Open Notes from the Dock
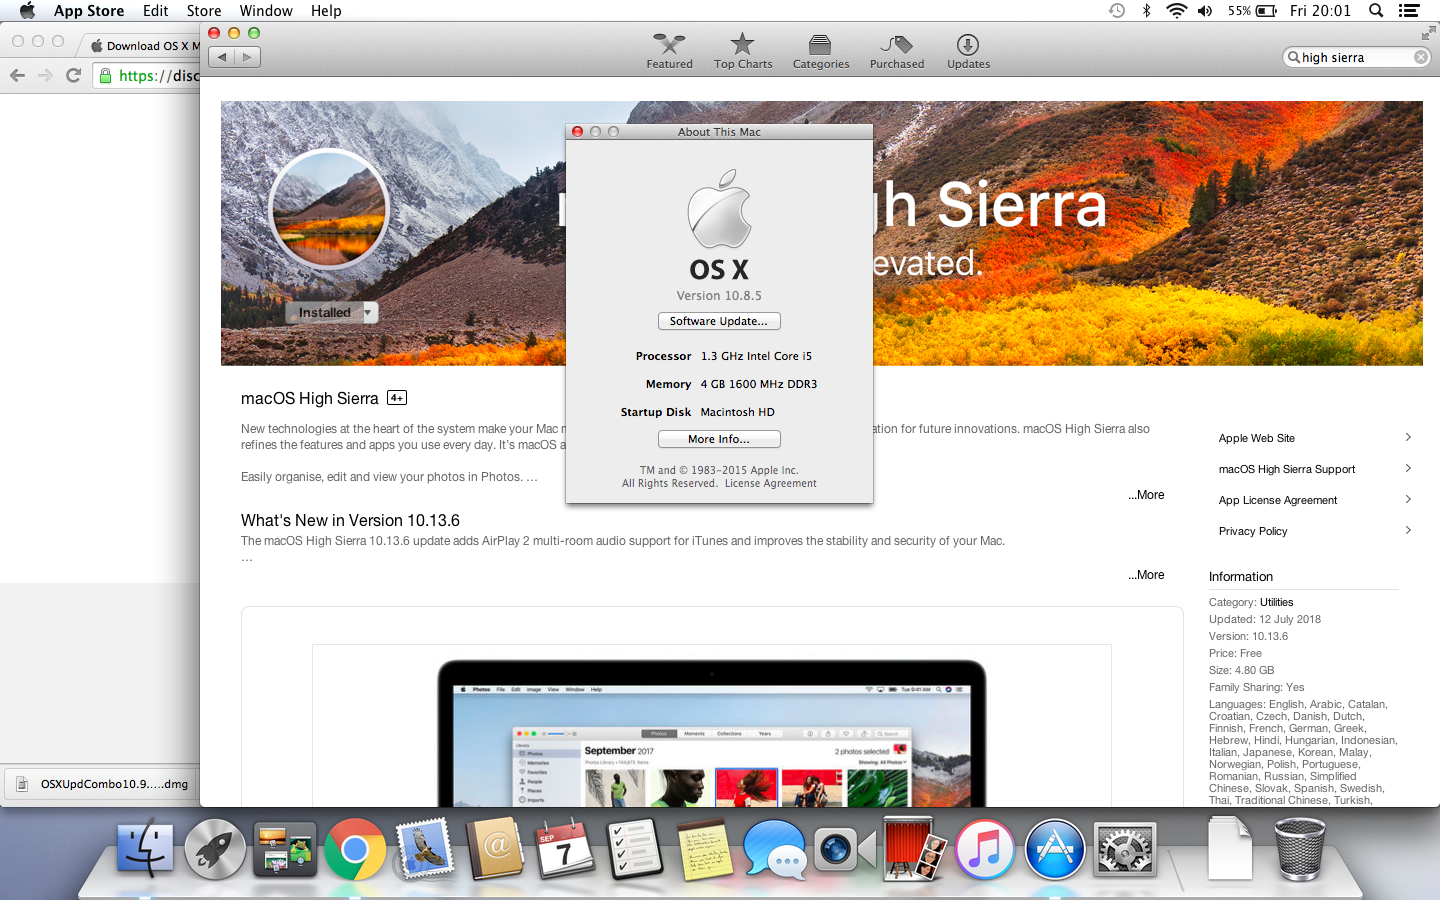The width and height of the screenshot is (1440, 900). coord(705,850)
